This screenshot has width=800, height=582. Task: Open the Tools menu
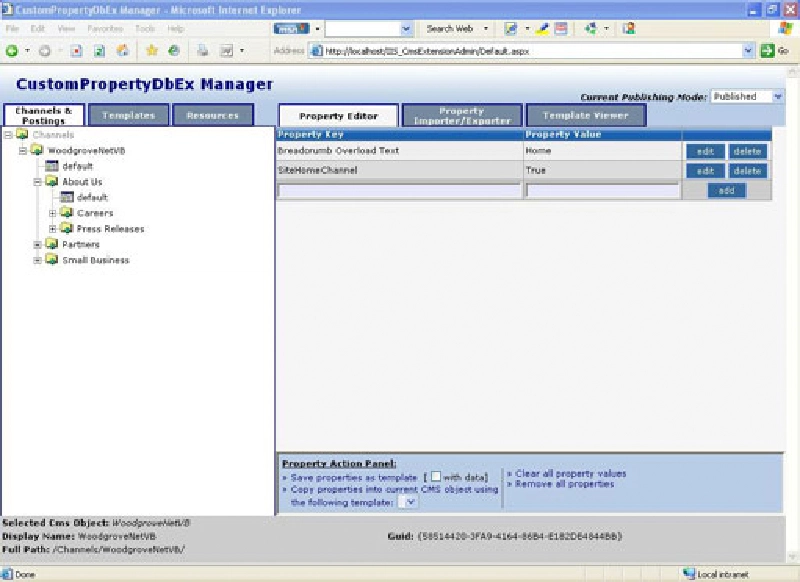click(145, 29)
